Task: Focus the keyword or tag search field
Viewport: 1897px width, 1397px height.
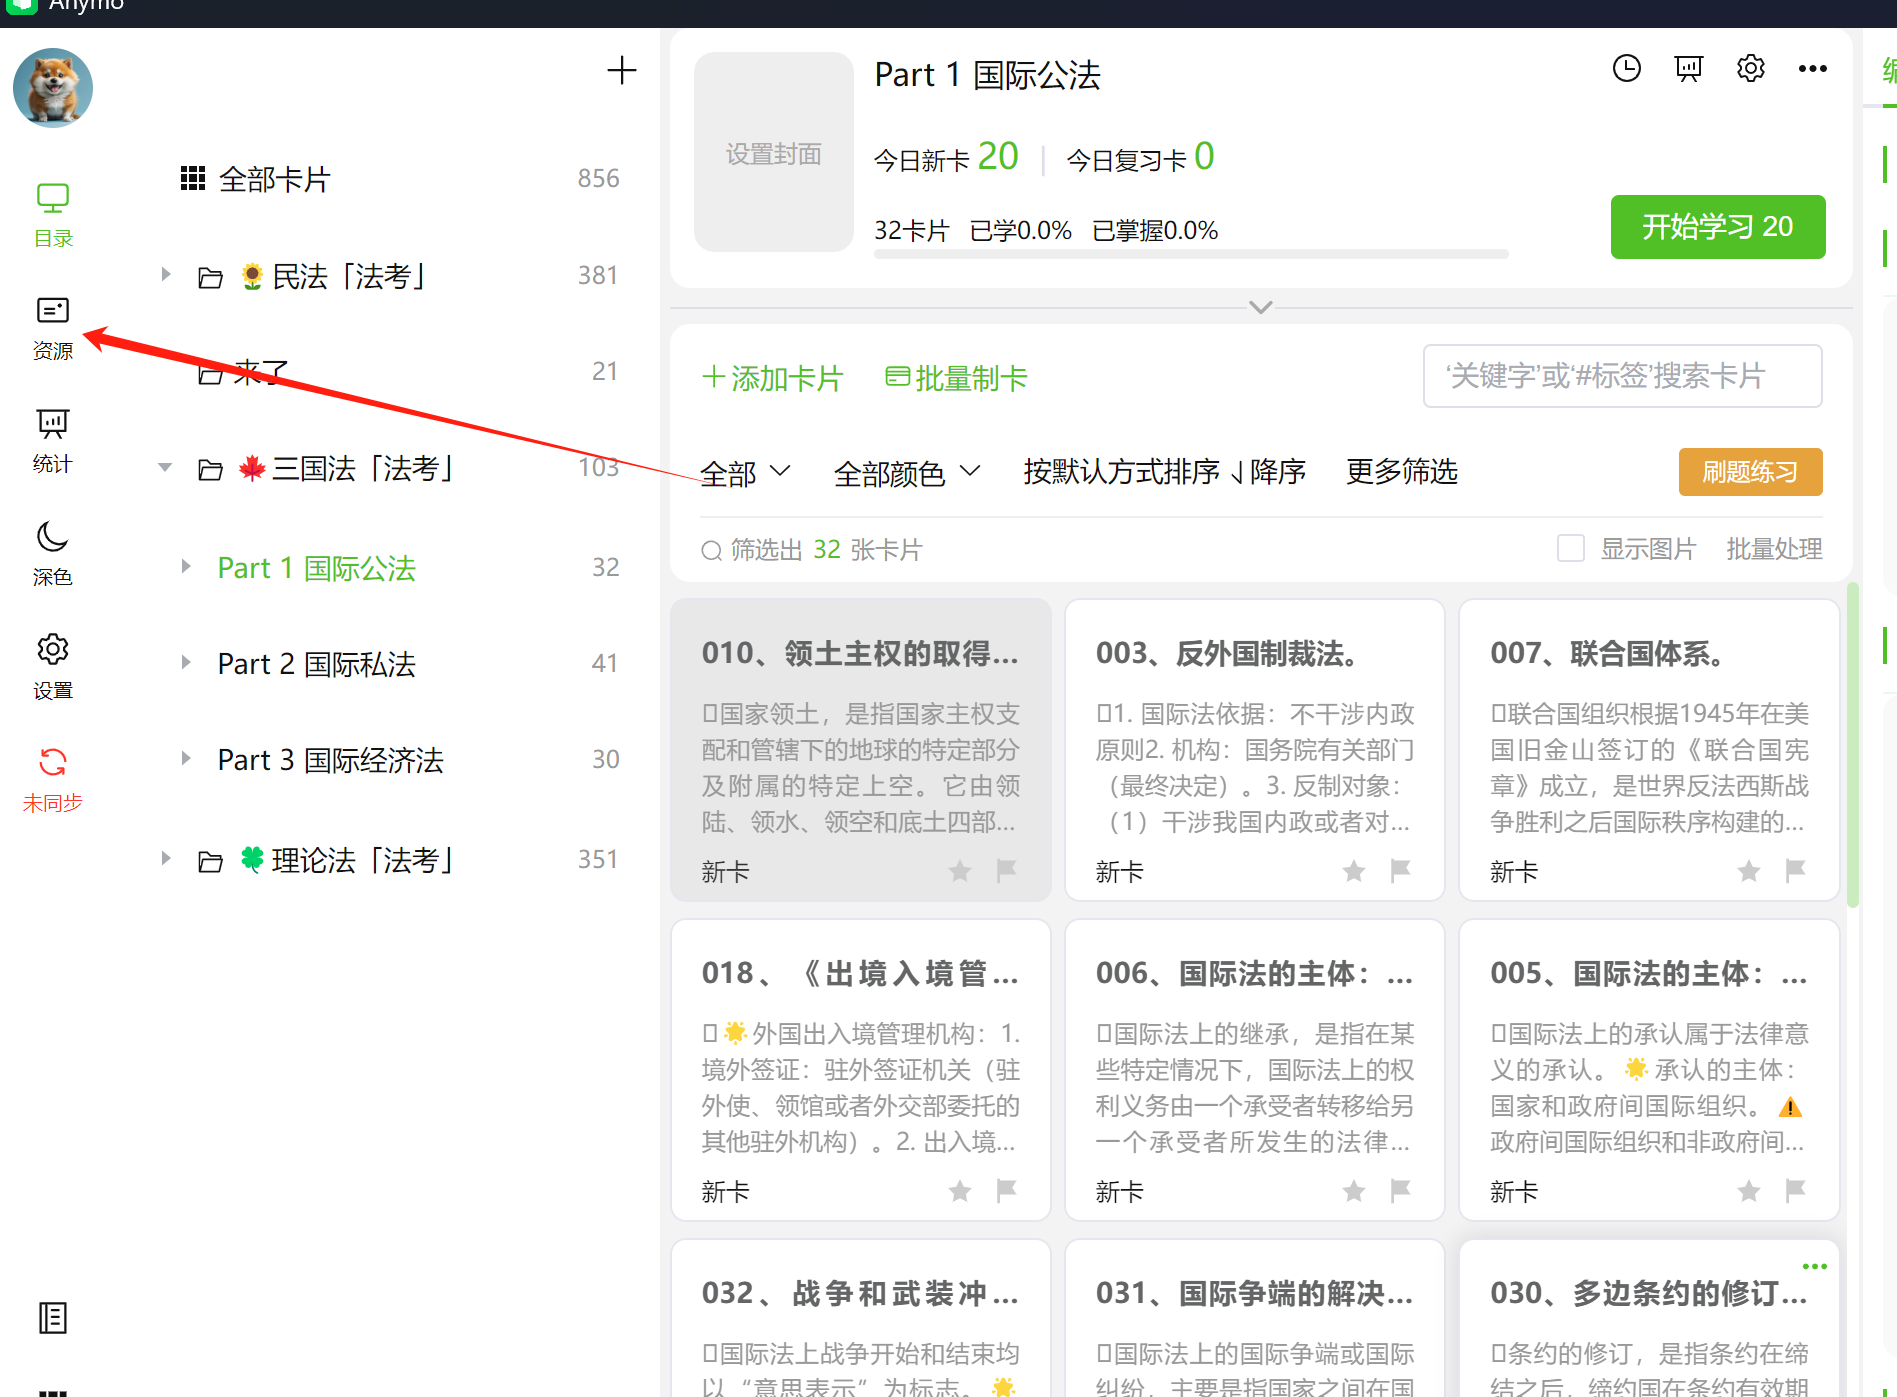Action: tap(1623, 376)
